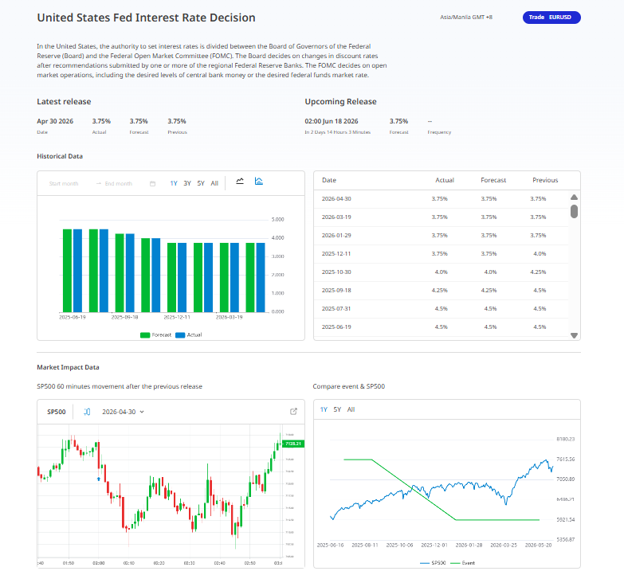Select the 3Y historical range tab
Screen dimensions: 624x575
pos(187,183)
